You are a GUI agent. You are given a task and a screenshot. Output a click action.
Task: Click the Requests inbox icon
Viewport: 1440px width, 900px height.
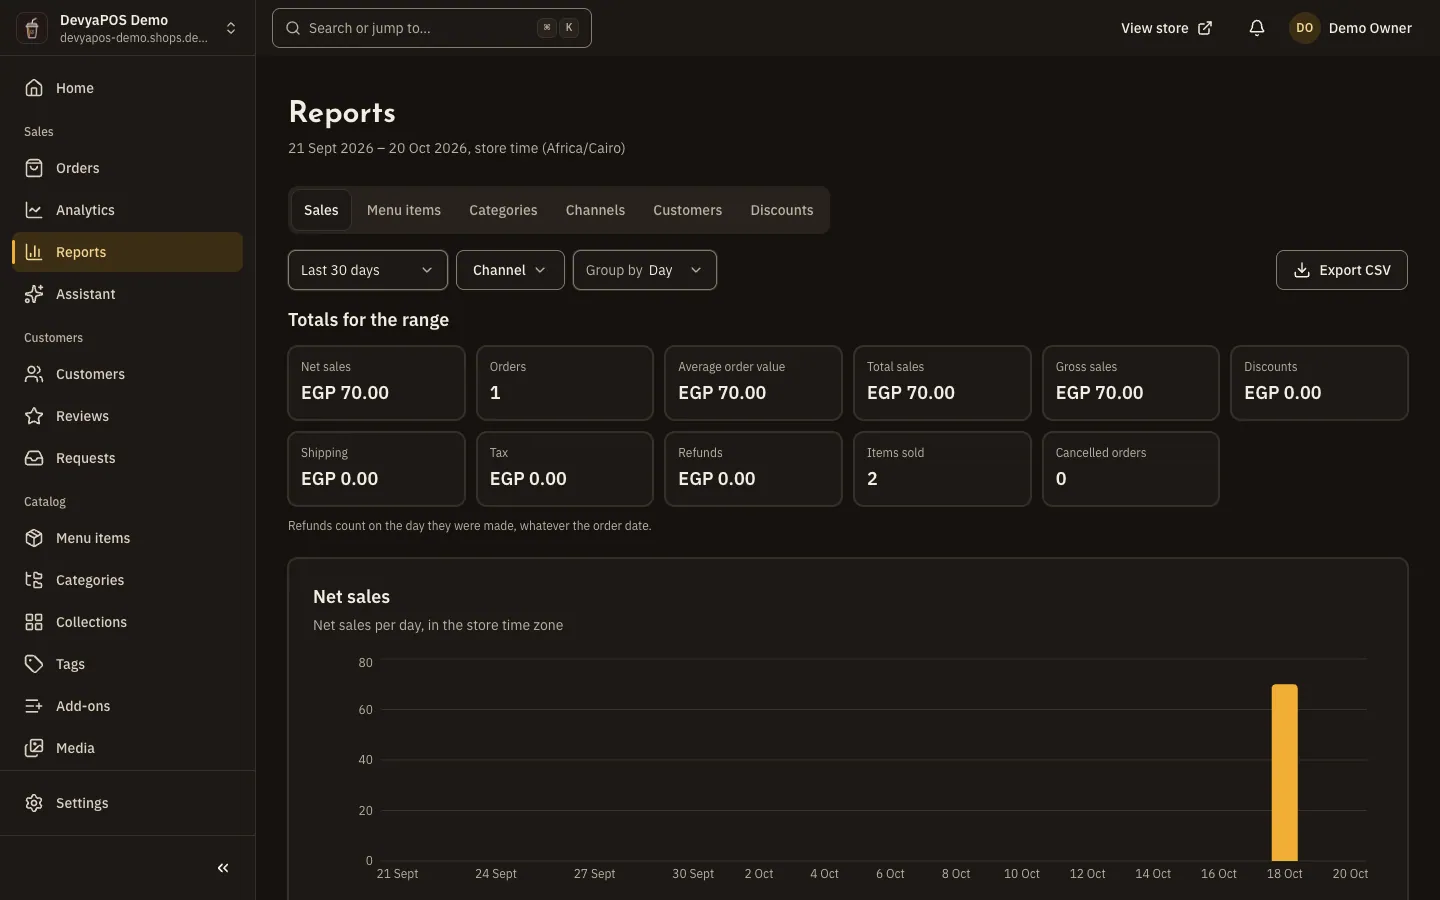pyautogui.click(x=34, y=458)
